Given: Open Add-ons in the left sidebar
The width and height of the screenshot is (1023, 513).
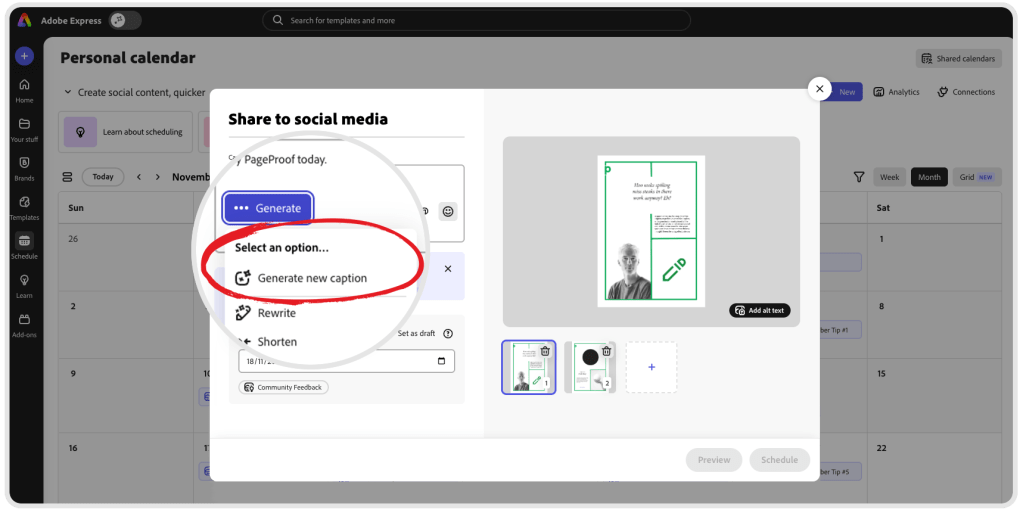Looking at the screenshot, I should [x=24, y=325].
